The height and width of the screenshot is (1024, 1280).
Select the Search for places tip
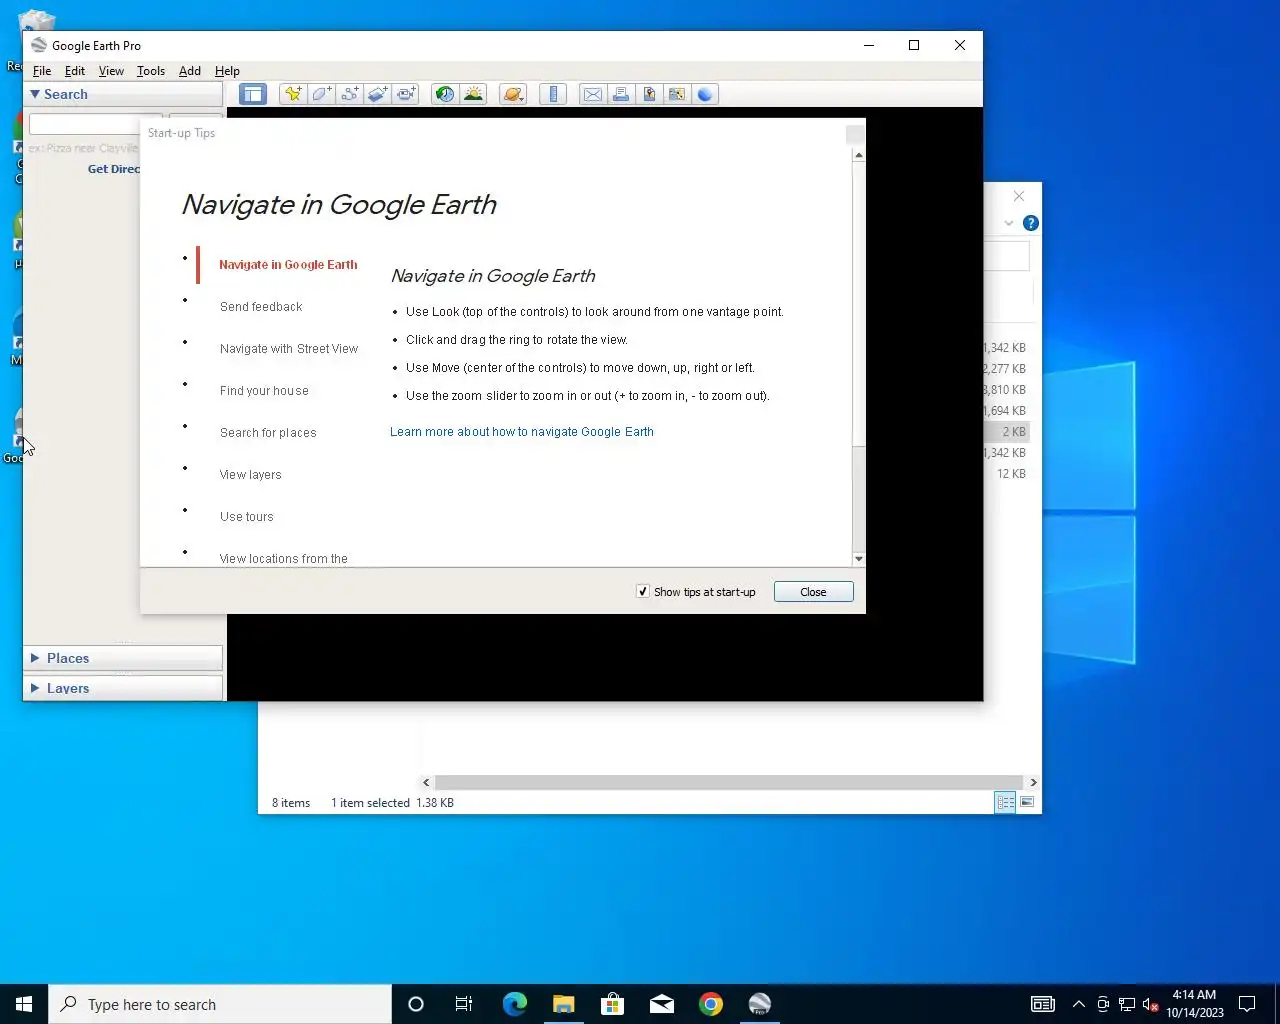click(268, 433)
